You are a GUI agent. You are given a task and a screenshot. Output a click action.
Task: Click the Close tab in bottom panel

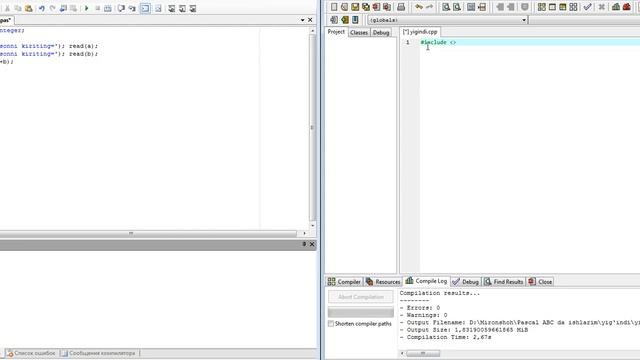pyautogui.click(x=540, y=282)
